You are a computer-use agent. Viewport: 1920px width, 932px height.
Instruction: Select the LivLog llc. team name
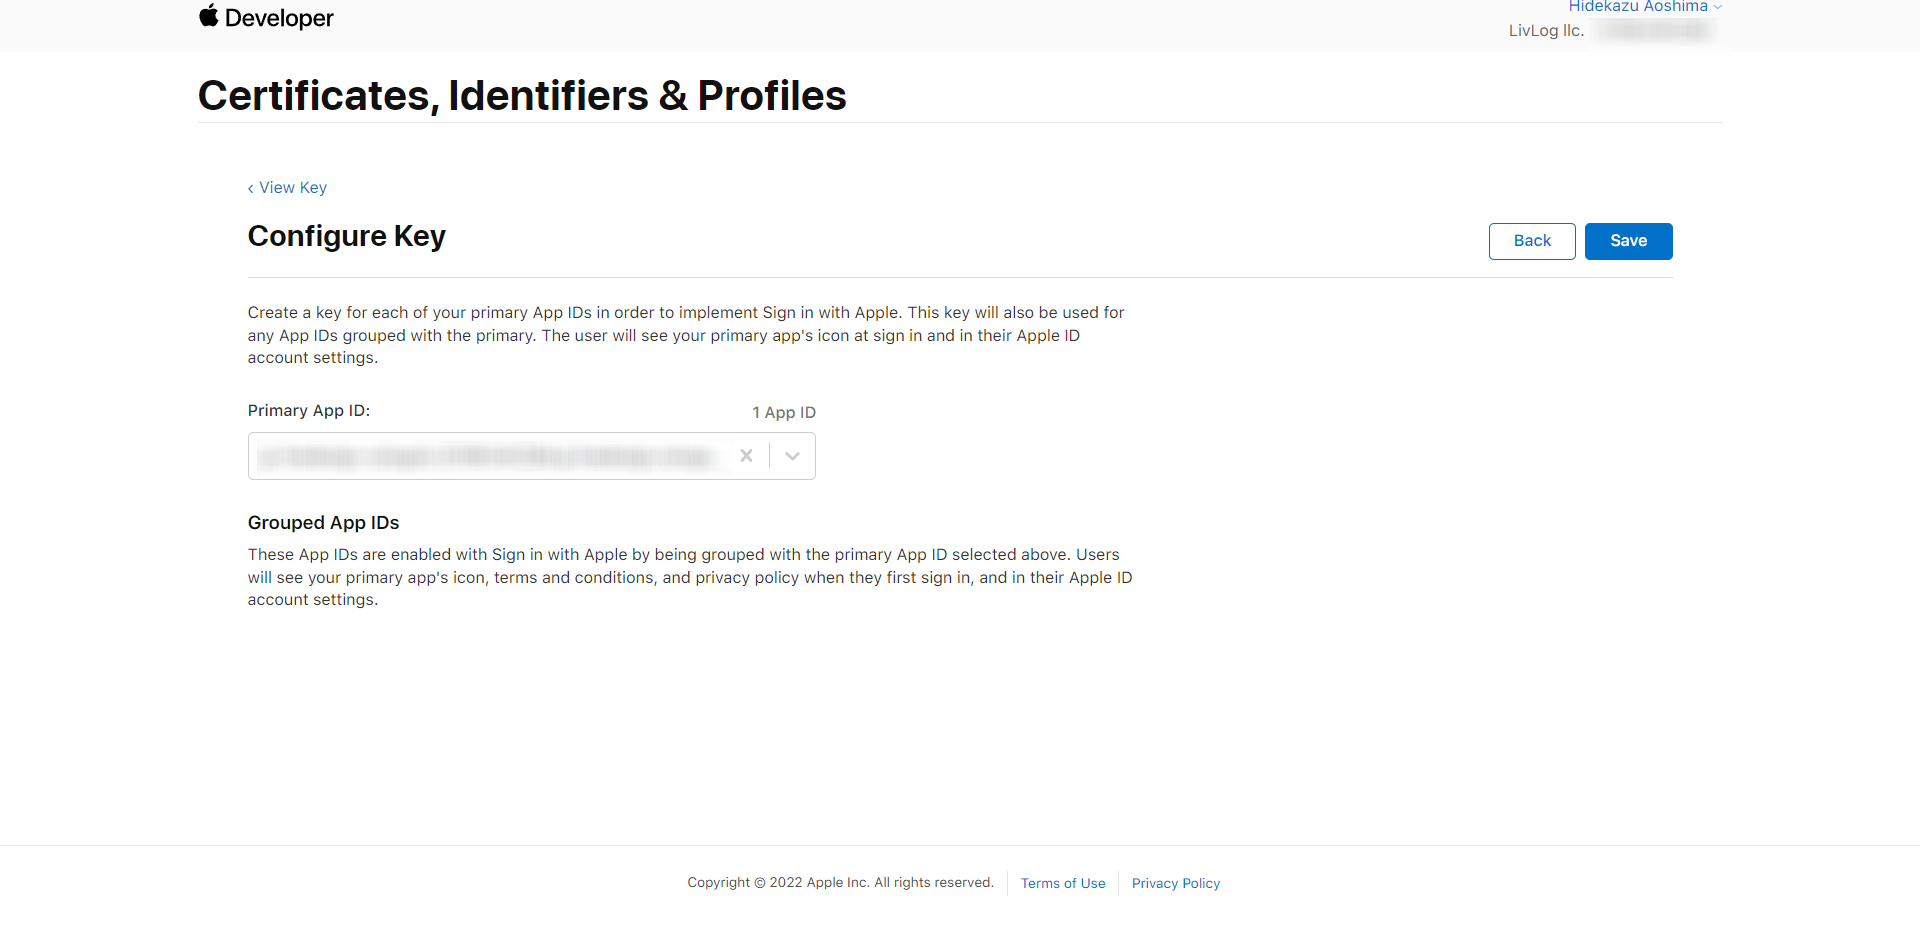click(1546, 31)
